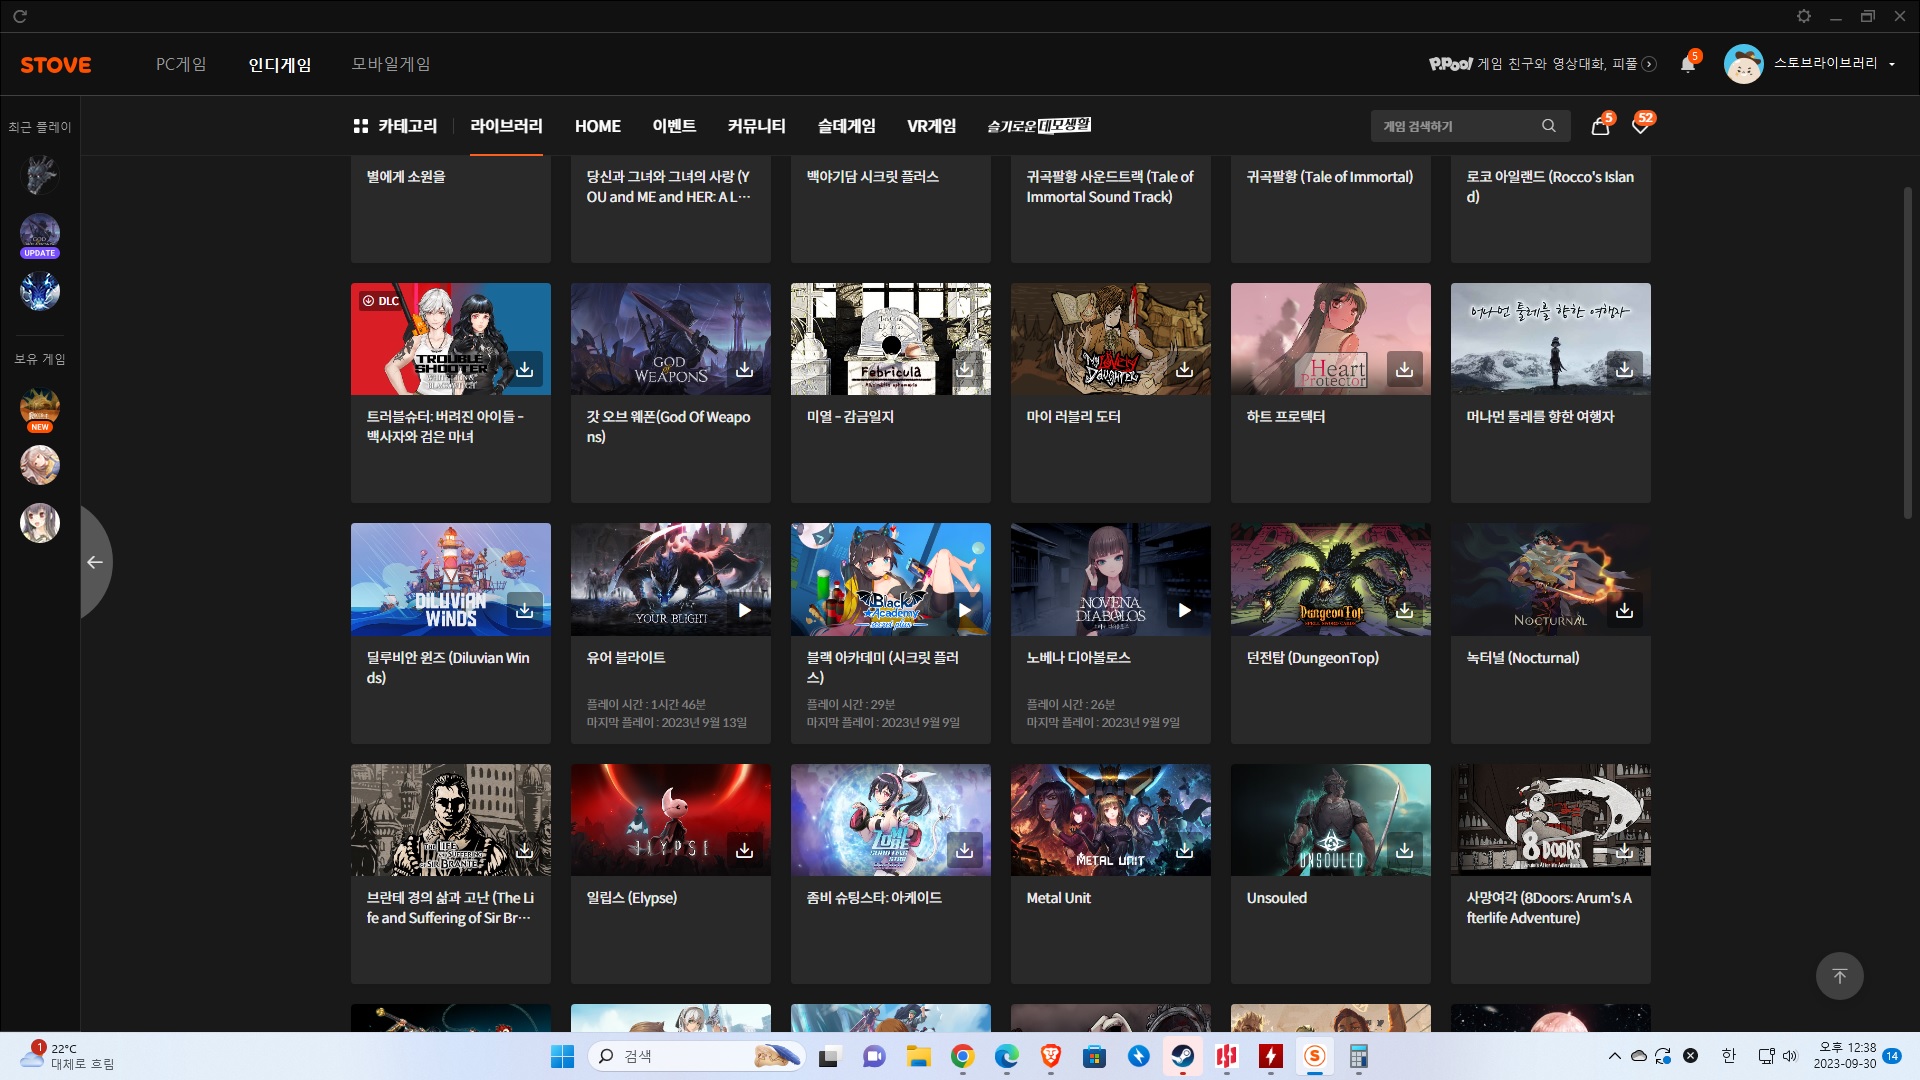
Task: Download Nocturnal game
Action: [1625, 610]
